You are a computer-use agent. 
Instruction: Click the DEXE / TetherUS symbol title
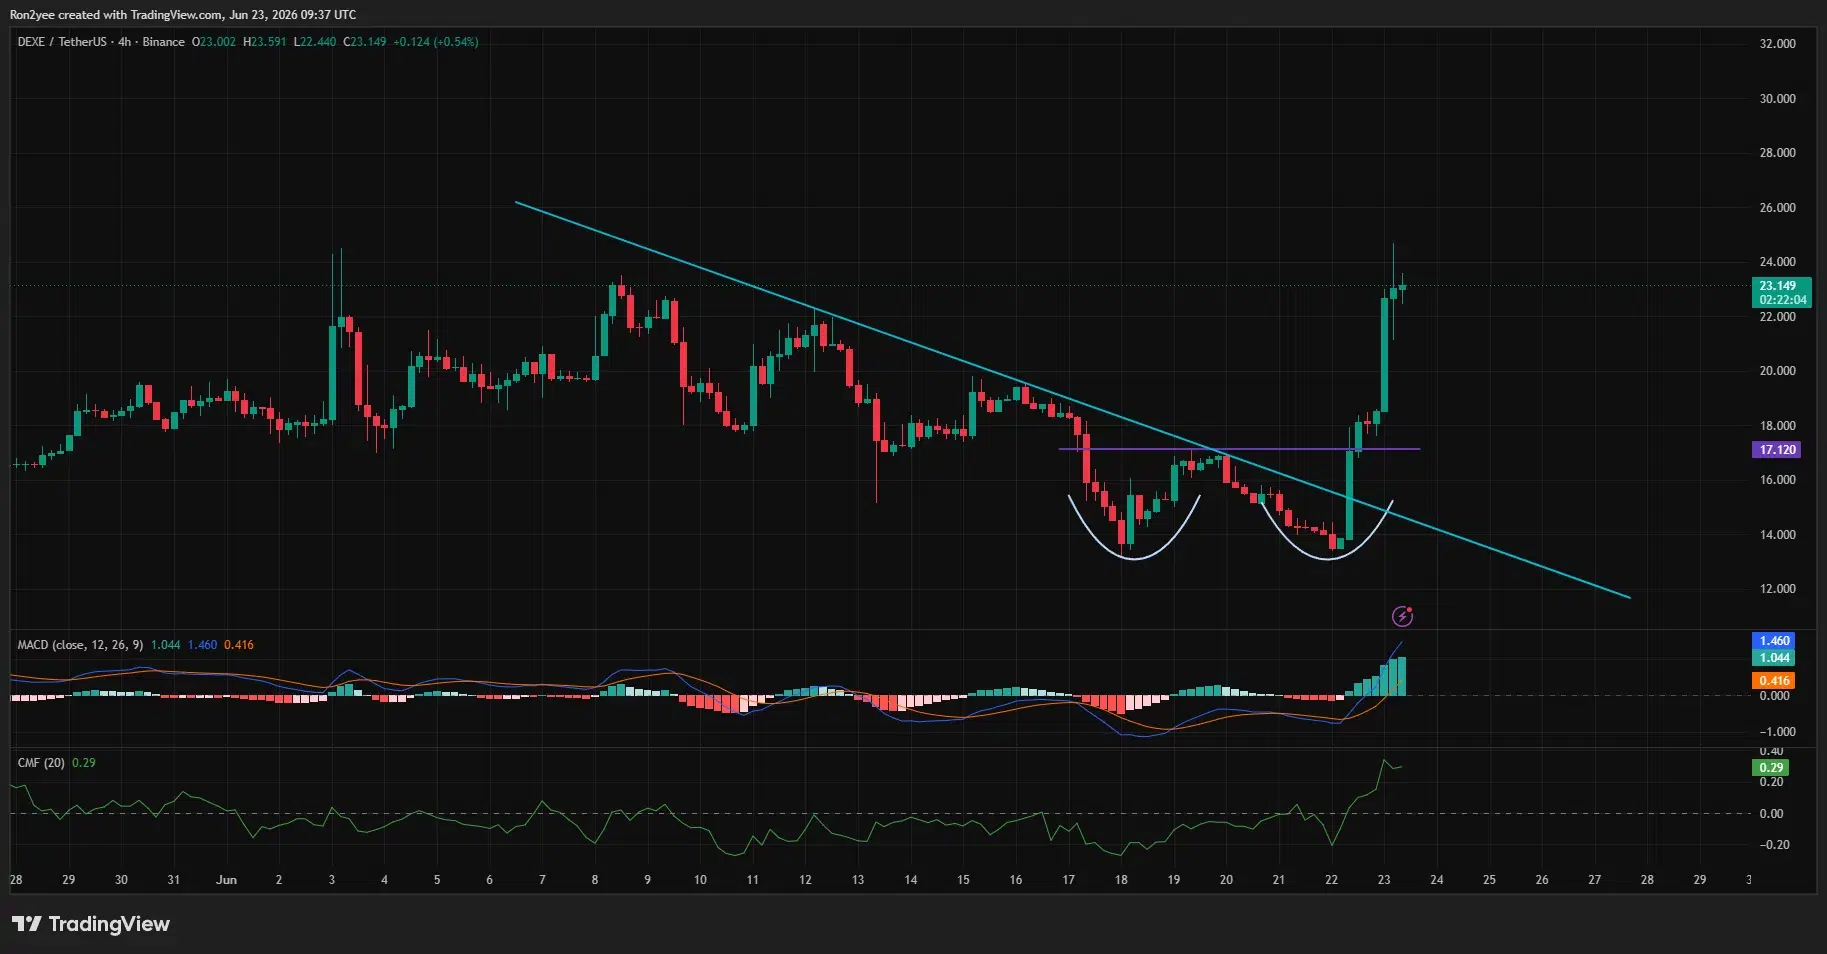click(x=62, y=42)
